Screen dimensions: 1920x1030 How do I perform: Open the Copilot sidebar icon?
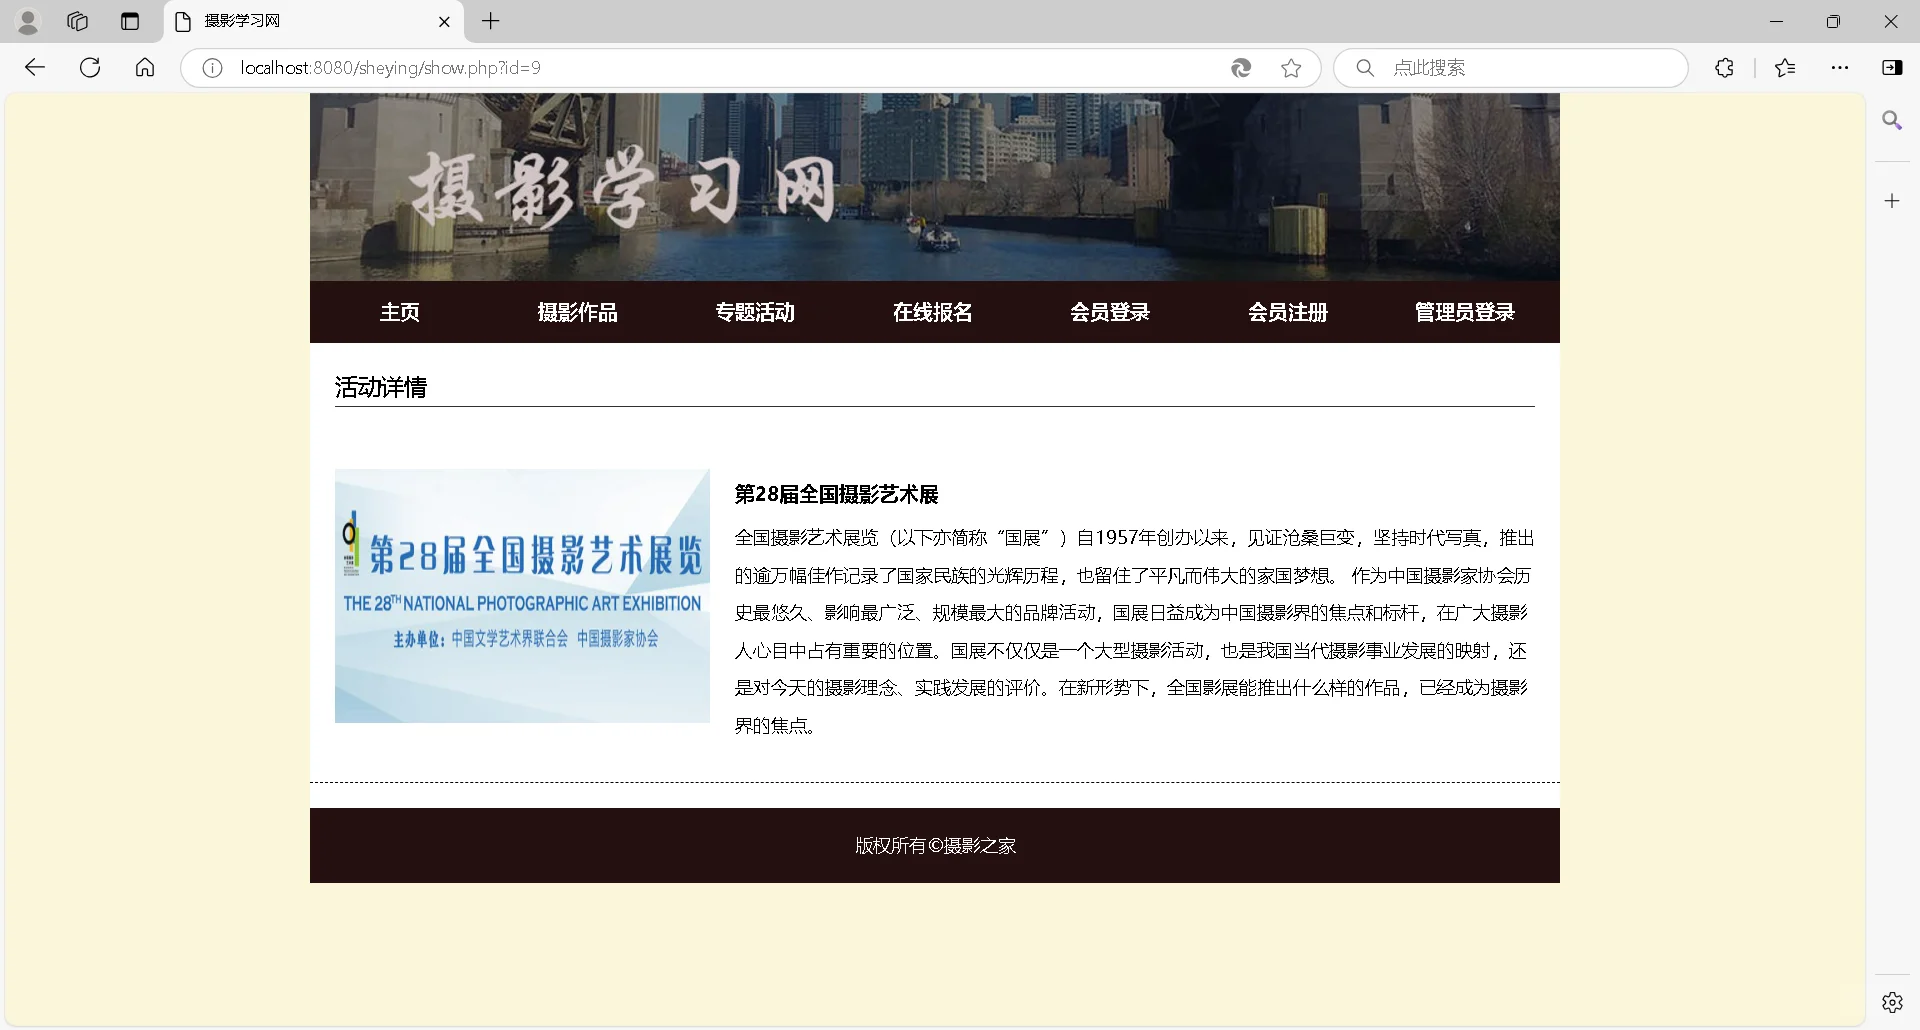[1893, 68]
